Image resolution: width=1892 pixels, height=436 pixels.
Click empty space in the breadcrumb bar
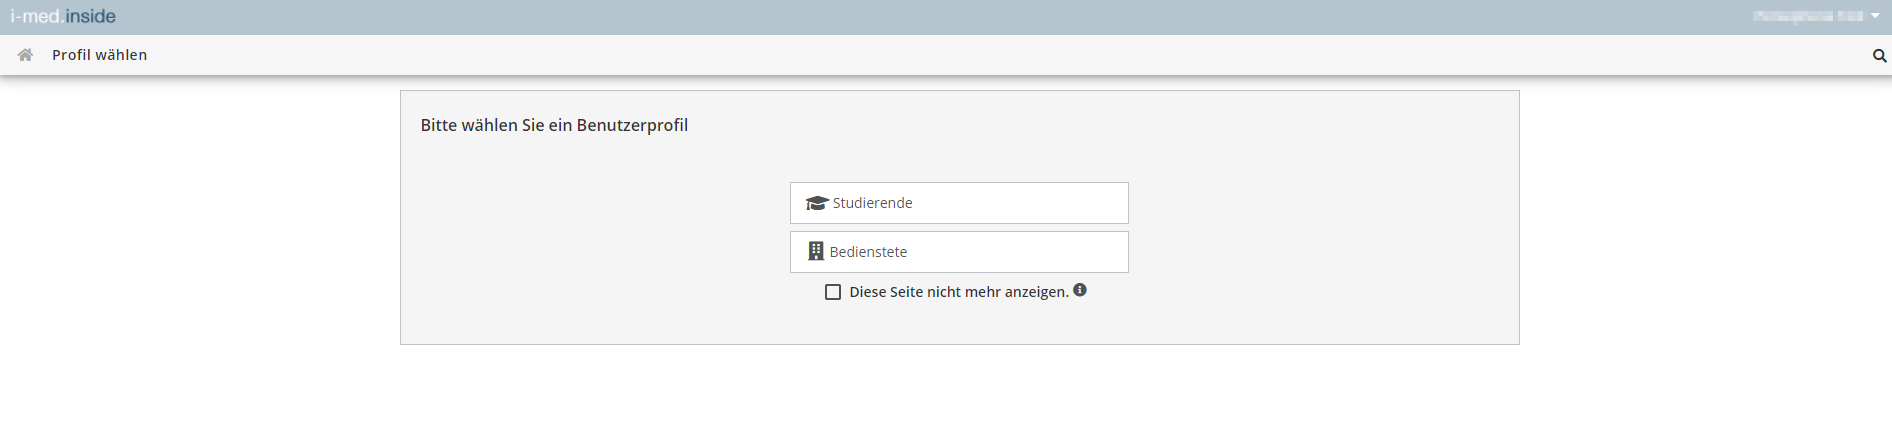click(x=1000, y=55)
